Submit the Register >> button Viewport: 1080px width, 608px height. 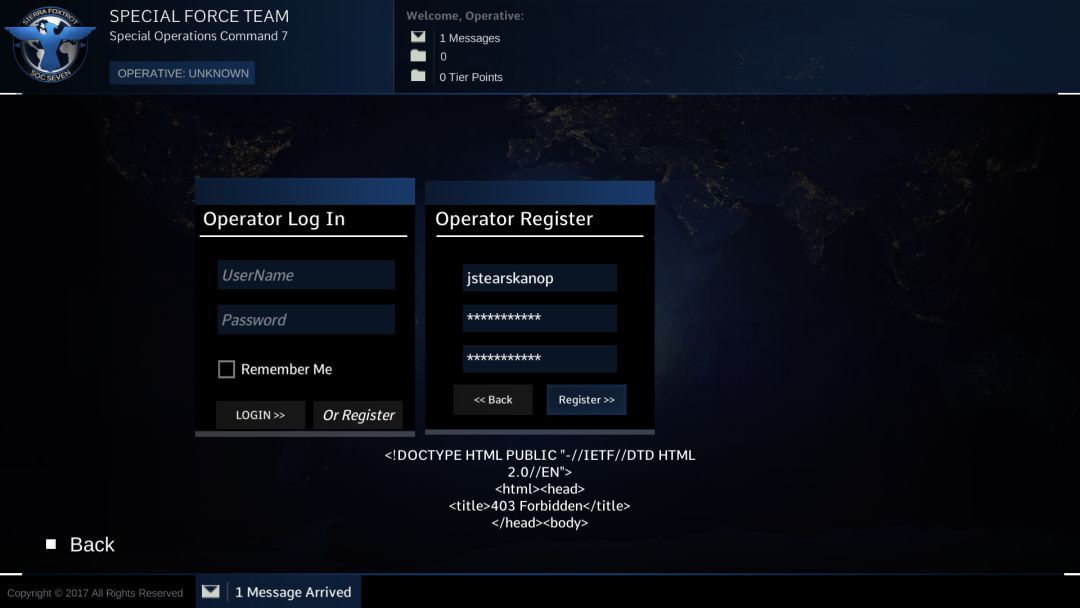tap(587, 399)
